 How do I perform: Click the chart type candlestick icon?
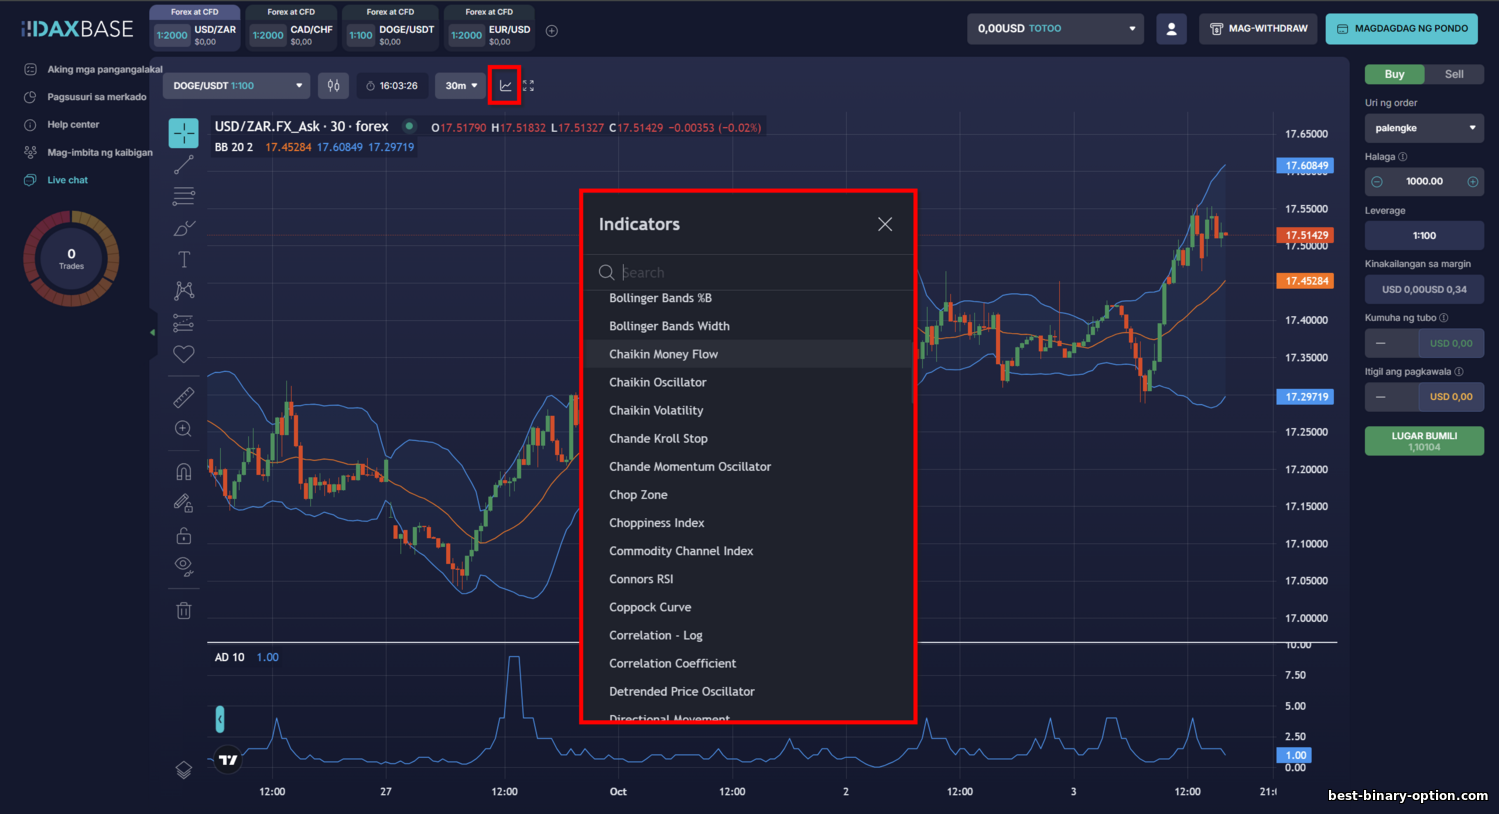pos(334,86)
